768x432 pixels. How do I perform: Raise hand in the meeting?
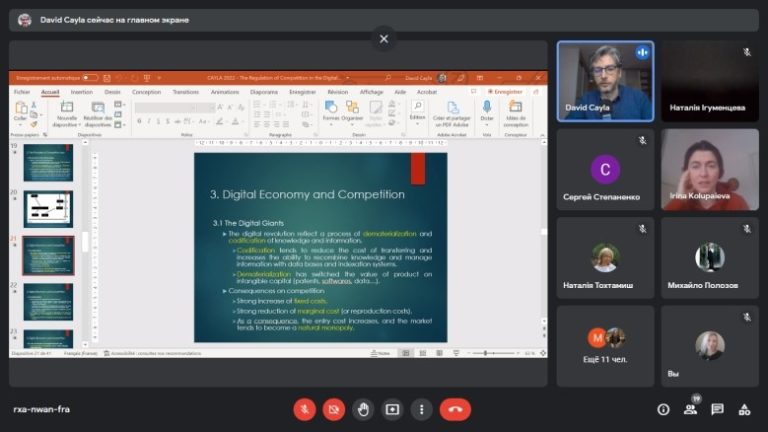(x=363, y=409)
